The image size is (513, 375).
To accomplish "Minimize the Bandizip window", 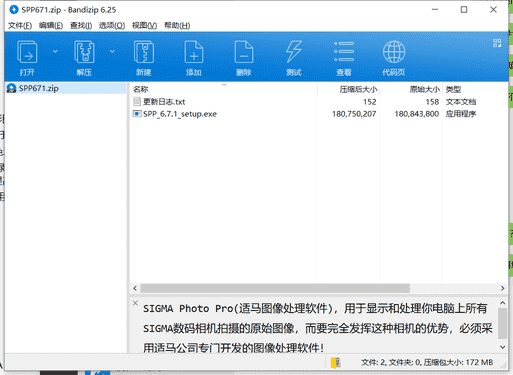I will point(435,10).
